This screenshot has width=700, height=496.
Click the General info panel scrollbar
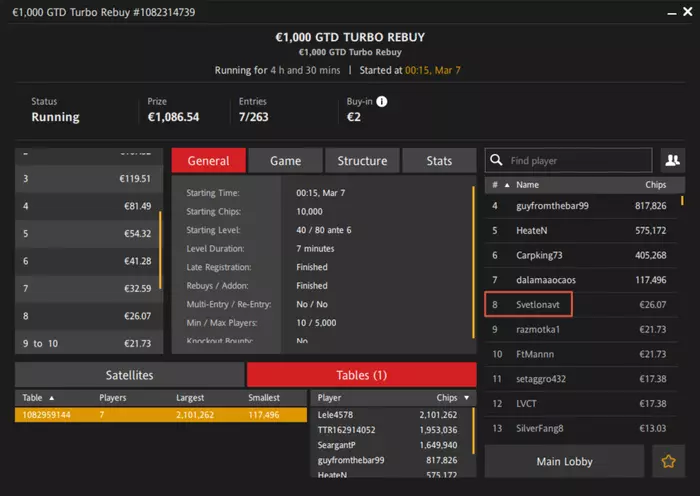(473, 263)
